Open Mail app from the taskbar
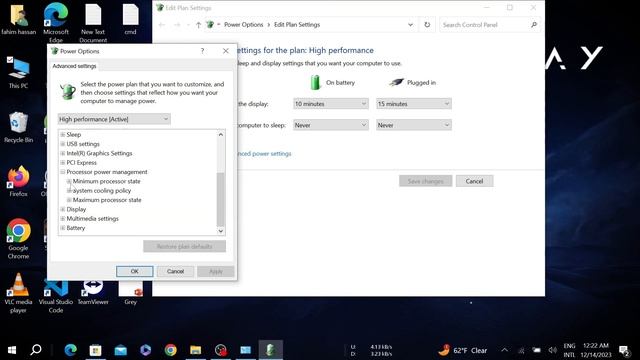This screenshot has width=640, height=360. [120, 350]
